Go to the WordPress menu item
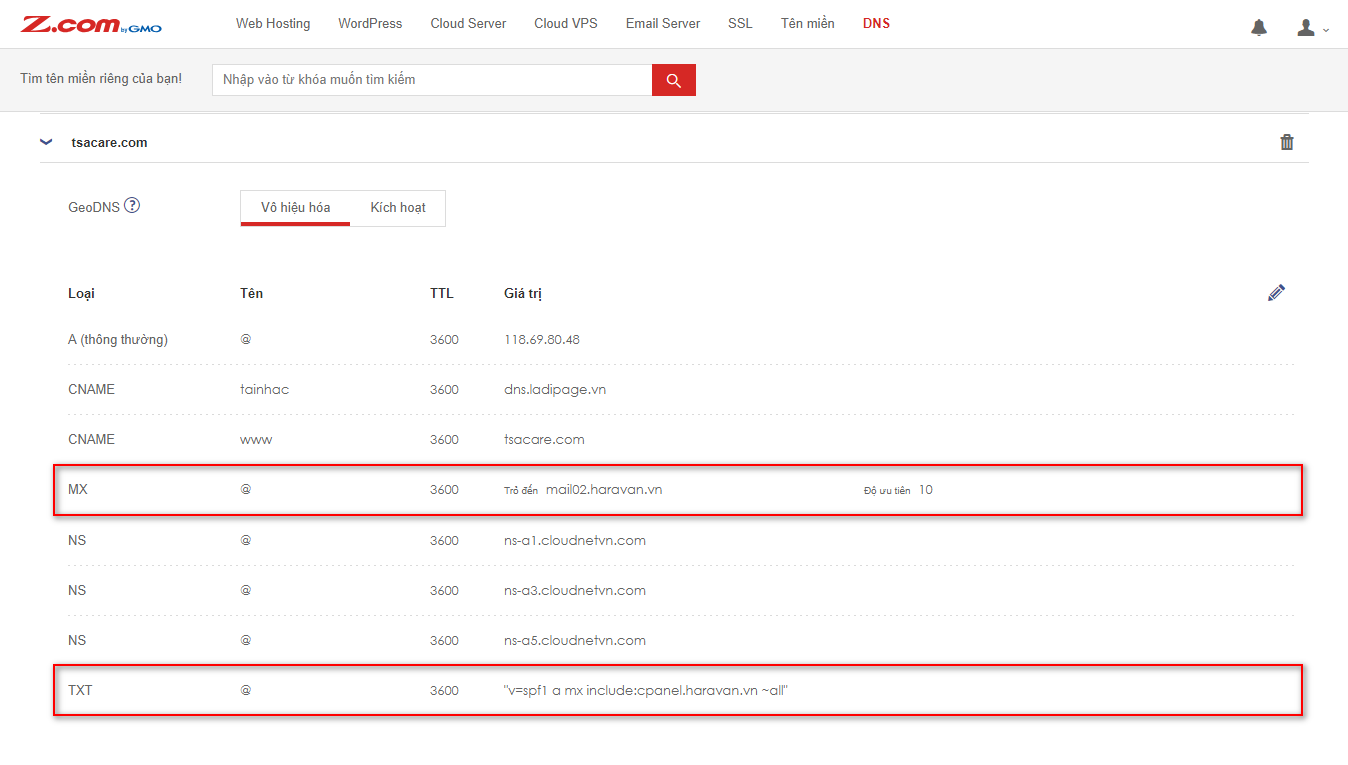The height and width of the screenshot is (765, 1348). point(370,23)
